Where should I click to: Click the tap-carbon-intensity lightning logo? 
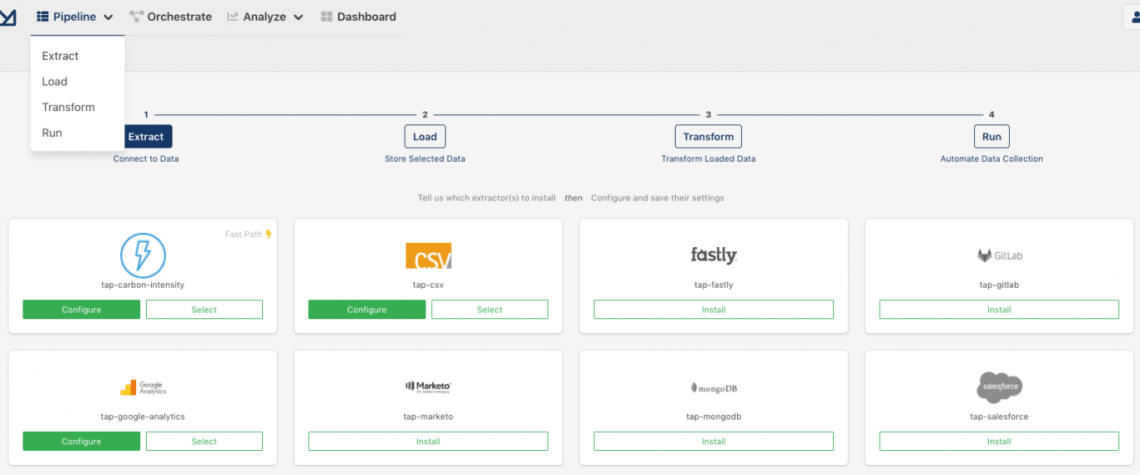tap(142, 255)
